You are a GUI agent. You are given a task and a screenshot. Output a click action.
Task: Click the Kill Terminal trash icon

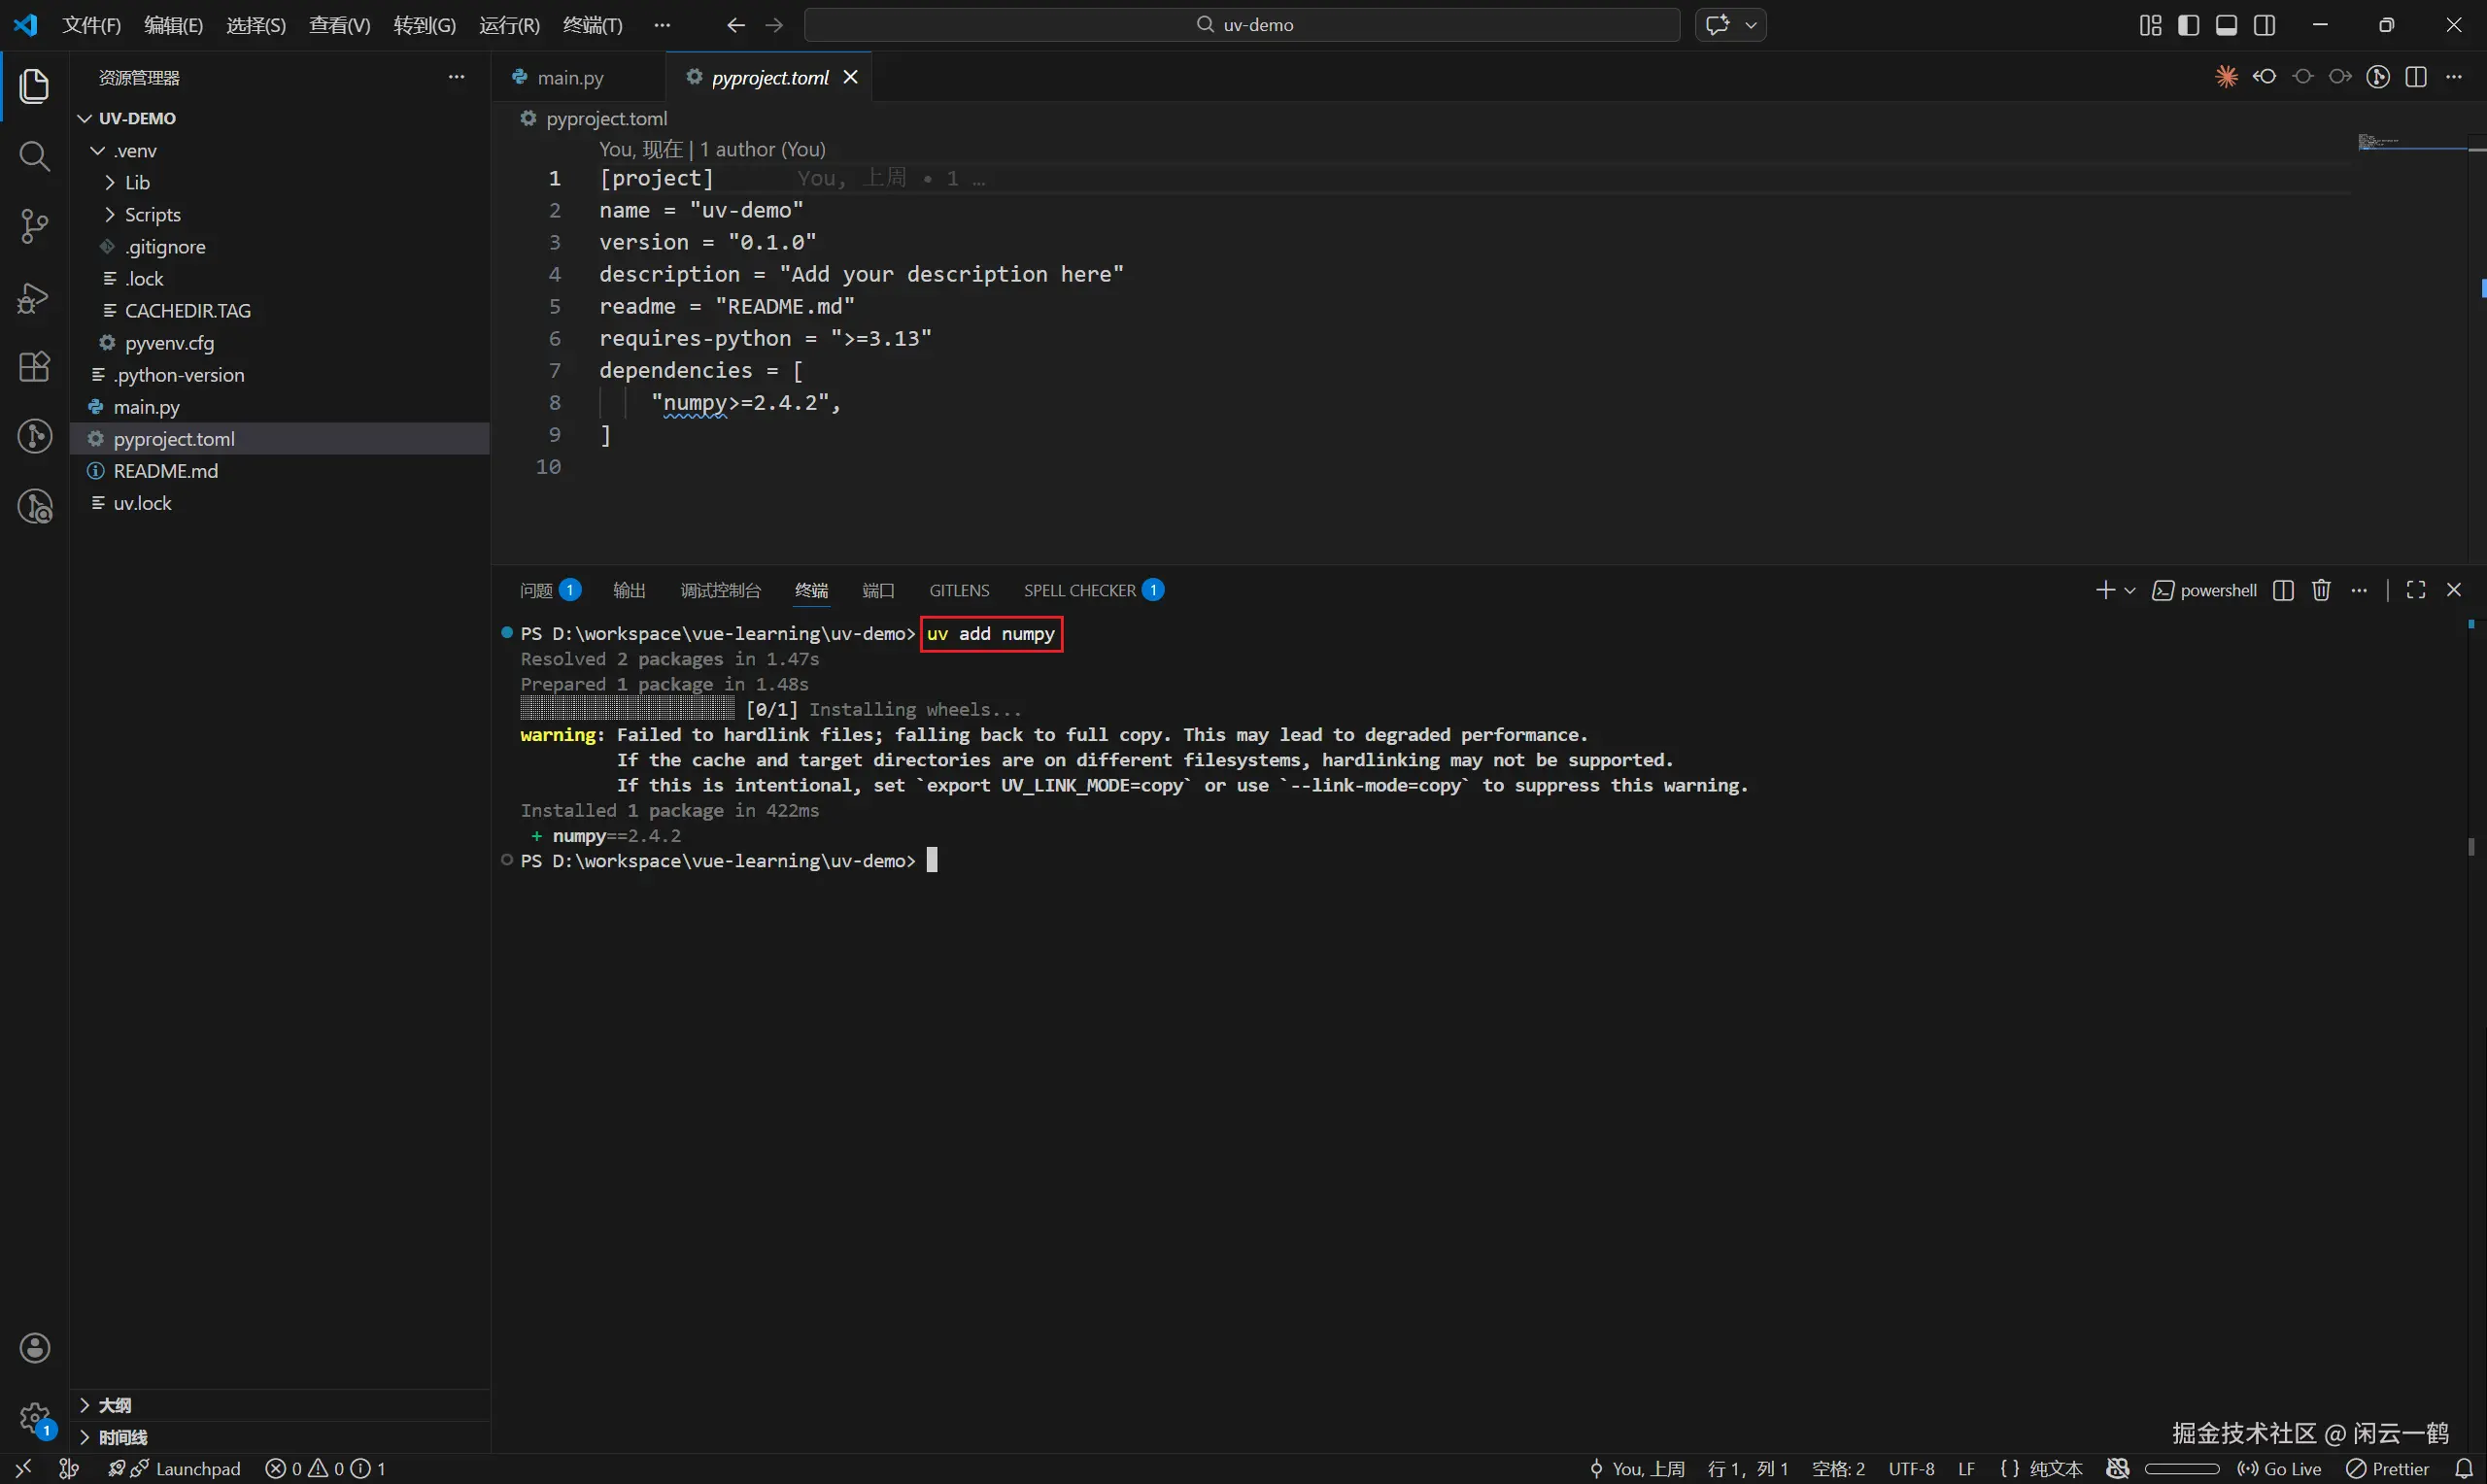[2321, 590]
